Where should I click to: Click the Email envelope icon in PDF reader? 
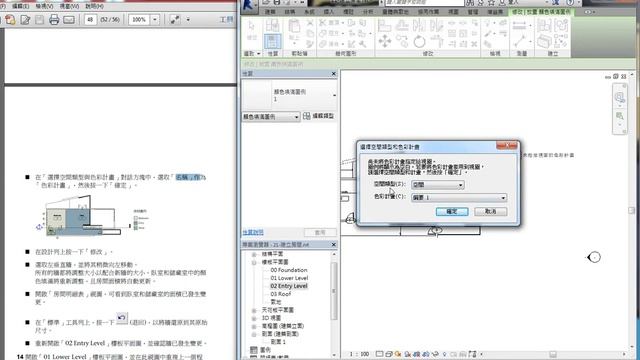tap(69, 19)
